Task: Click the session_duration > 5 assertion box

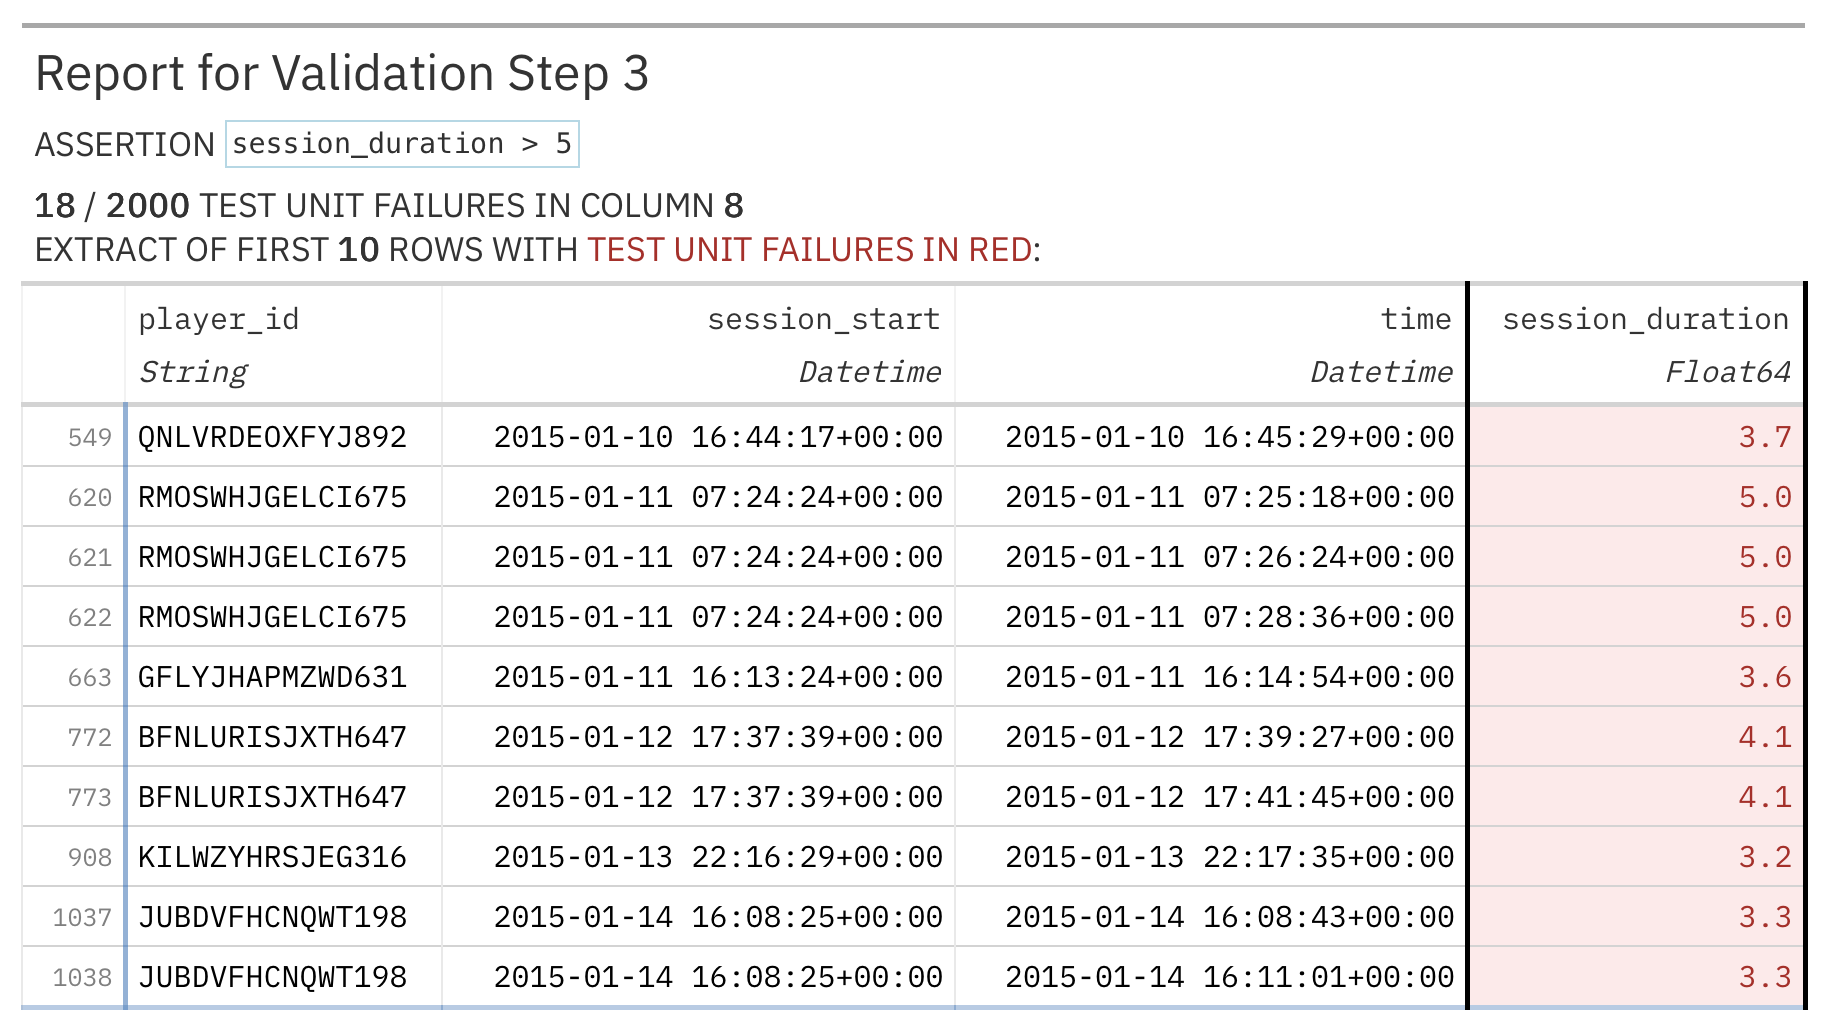Action: 402,144
